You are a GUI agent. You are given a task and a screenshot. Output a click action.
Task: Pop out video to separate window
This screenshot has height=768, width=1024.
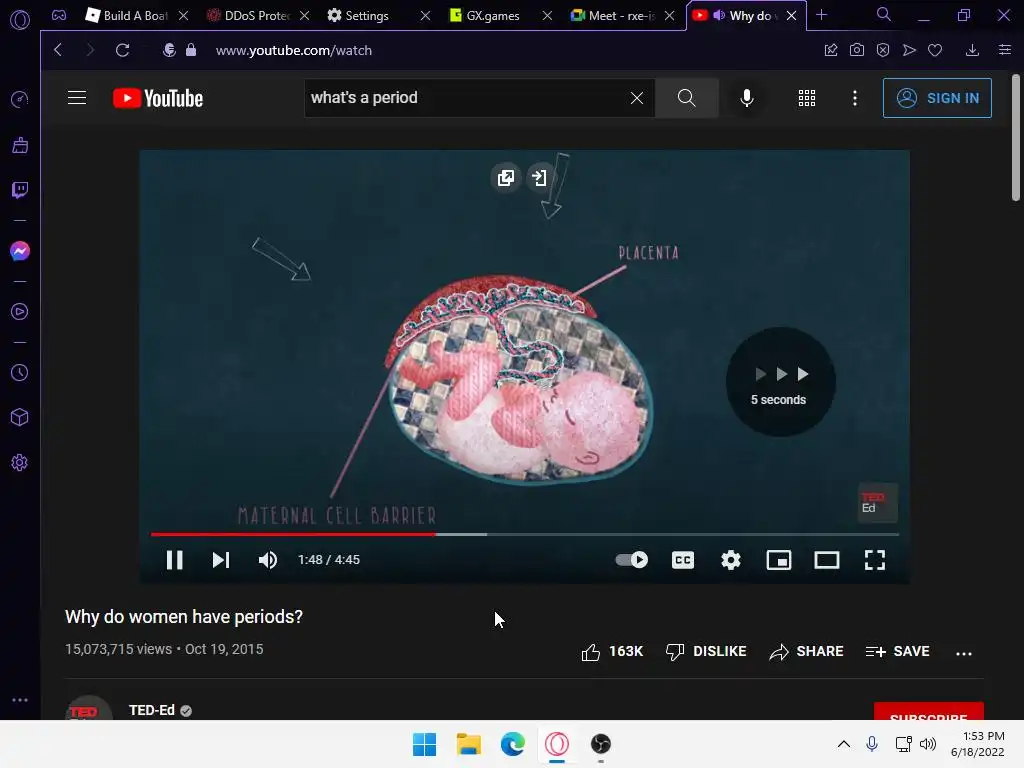pos(505,178)
